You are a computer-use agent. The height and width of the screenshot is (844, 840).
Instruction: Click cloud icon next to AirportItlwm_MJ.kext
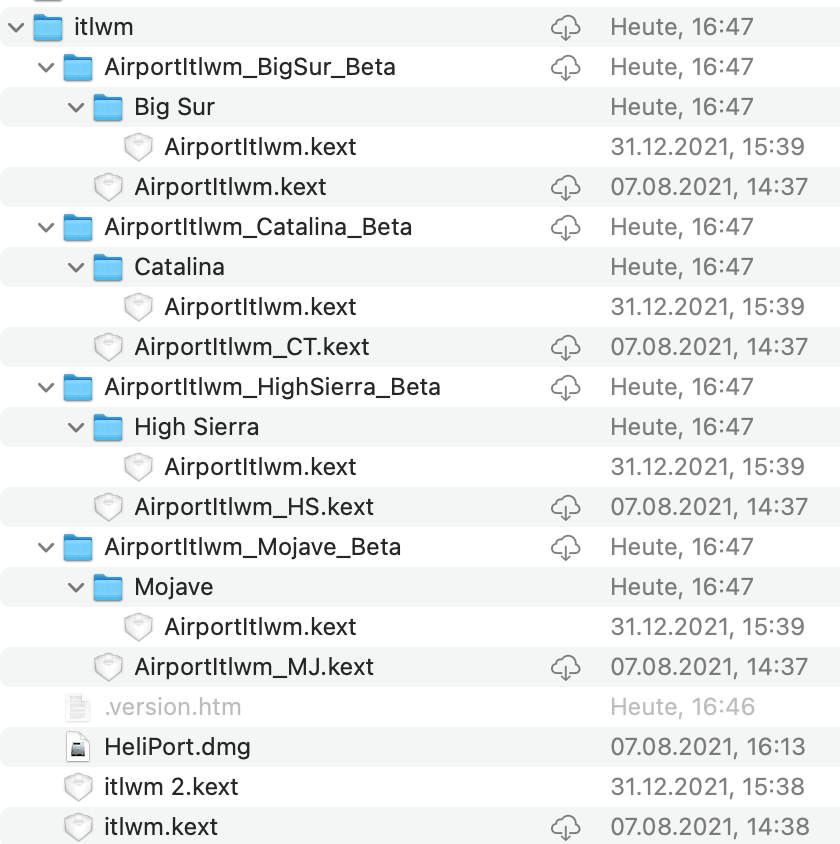566,667
